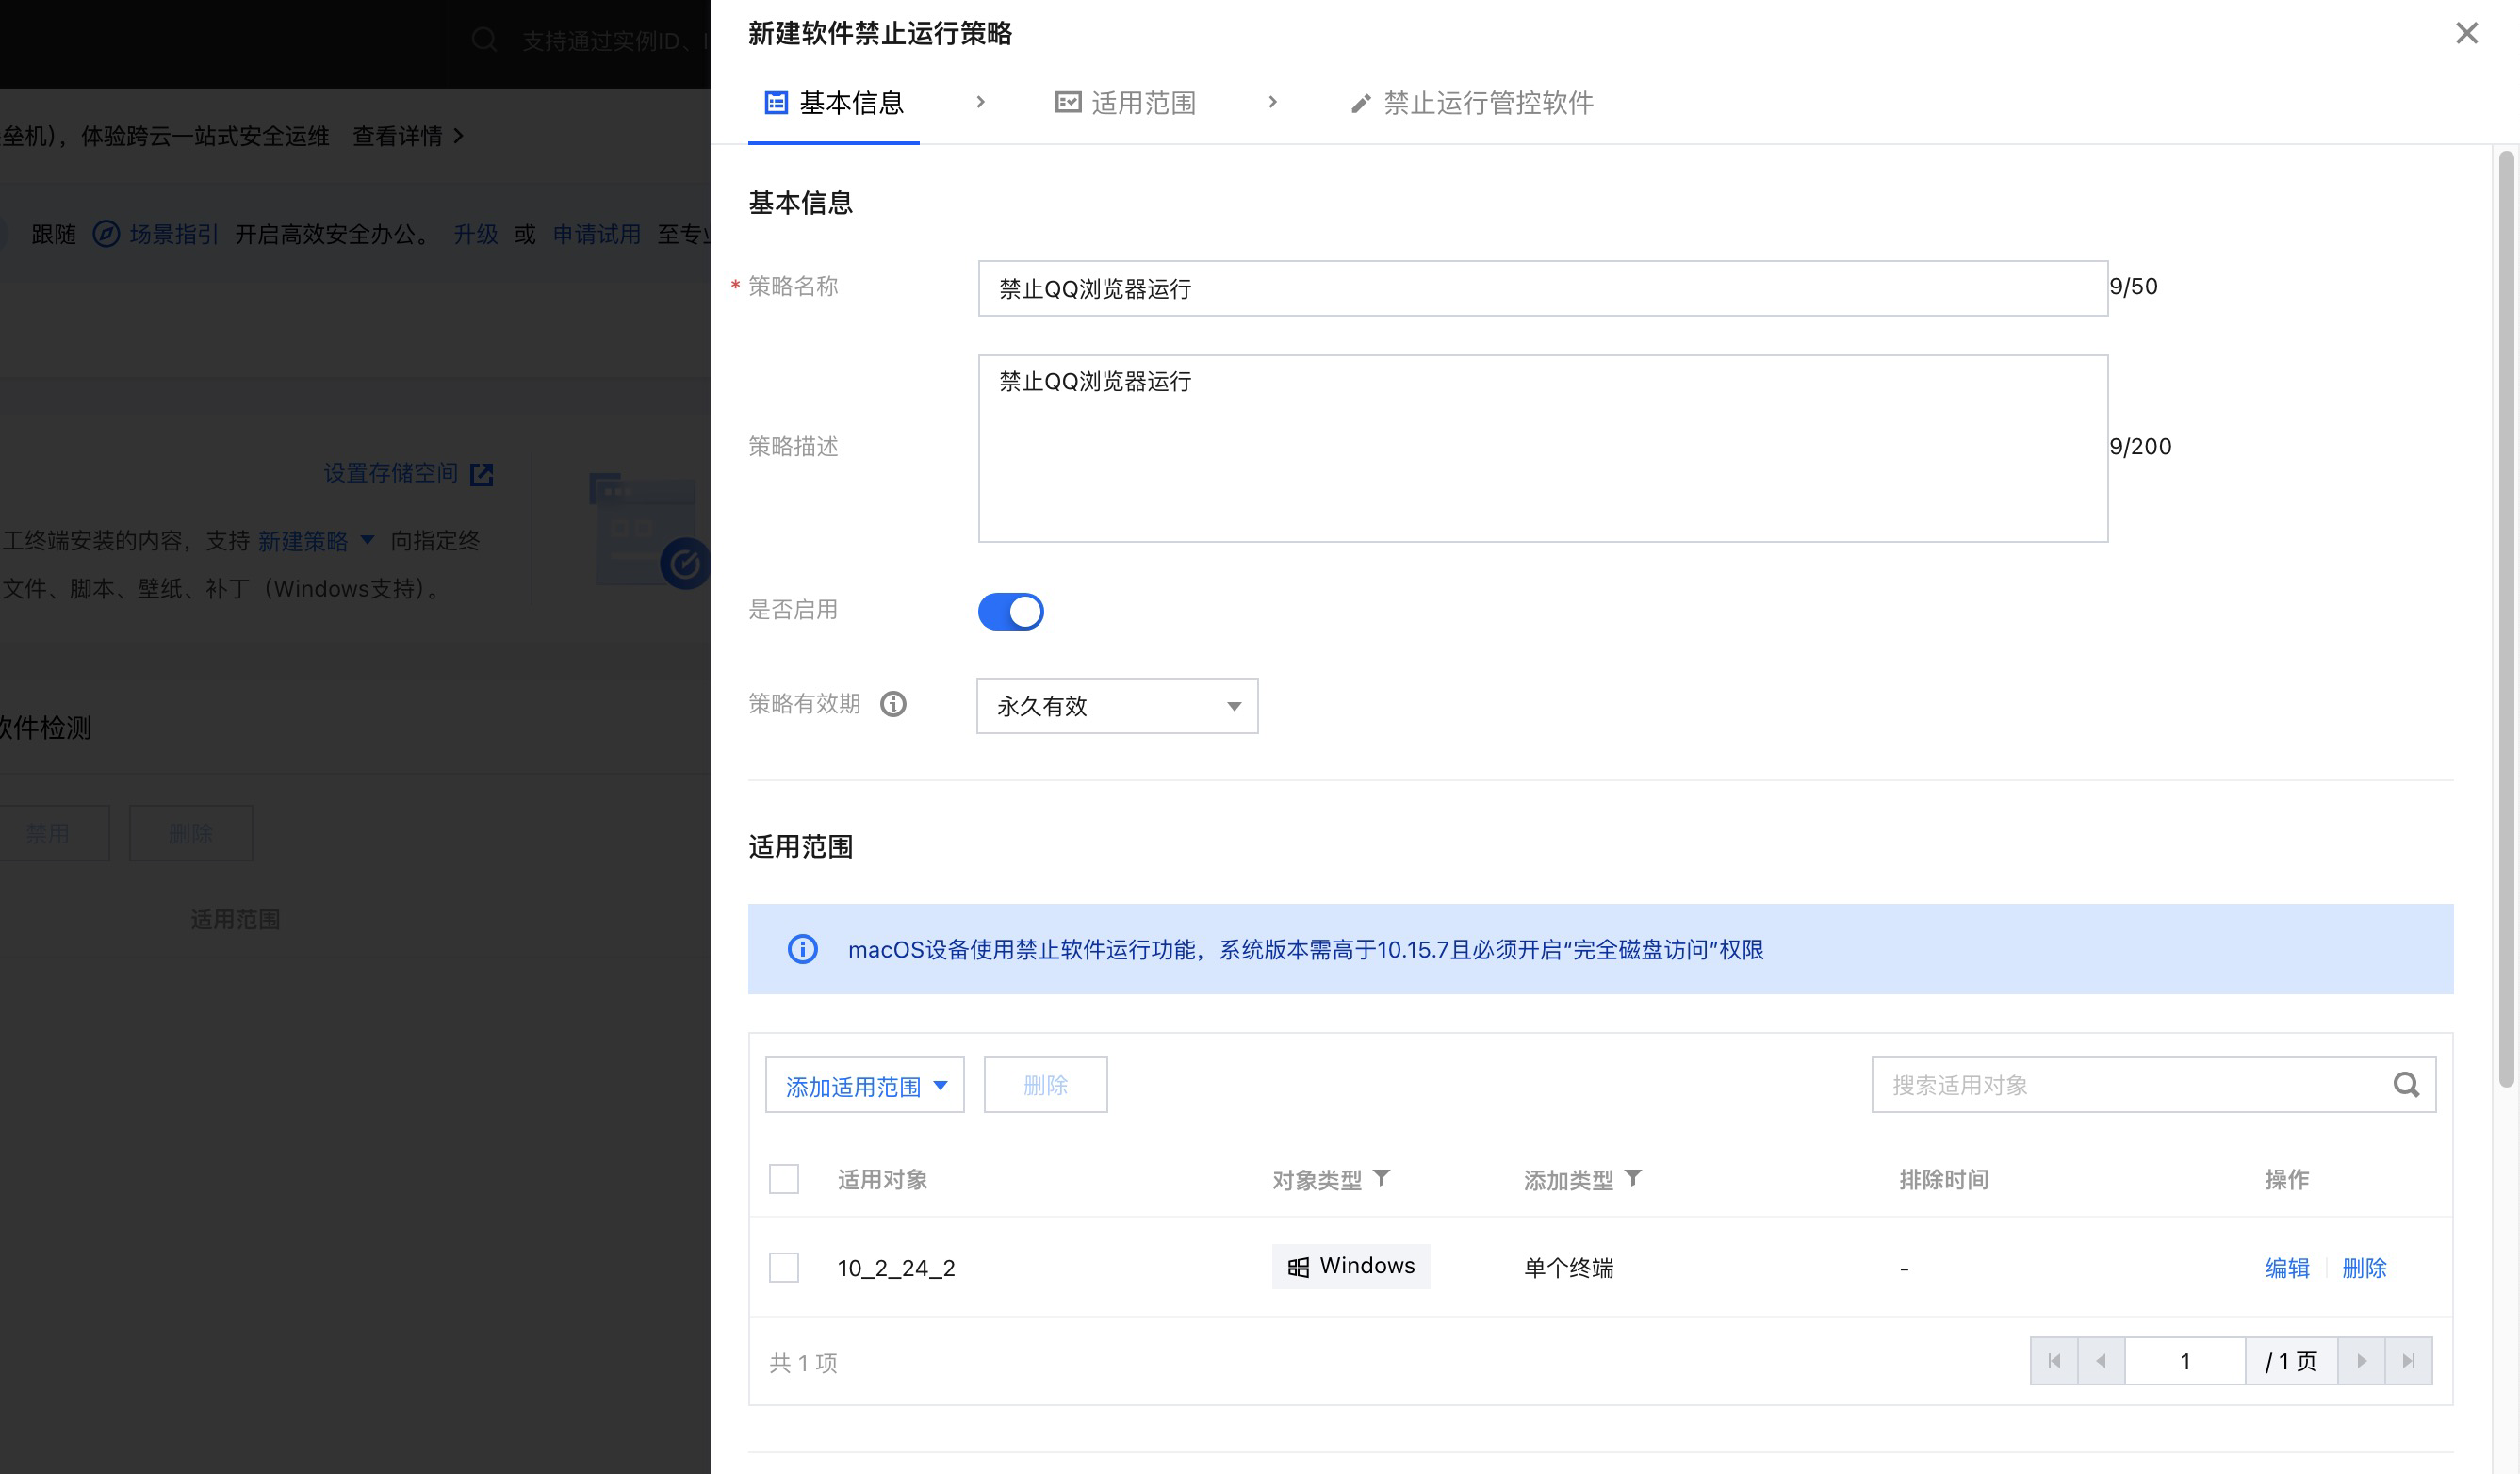Go to first page pagination arrow
Viewport: 2520px width, 1474px height.
point(2054,1361)
